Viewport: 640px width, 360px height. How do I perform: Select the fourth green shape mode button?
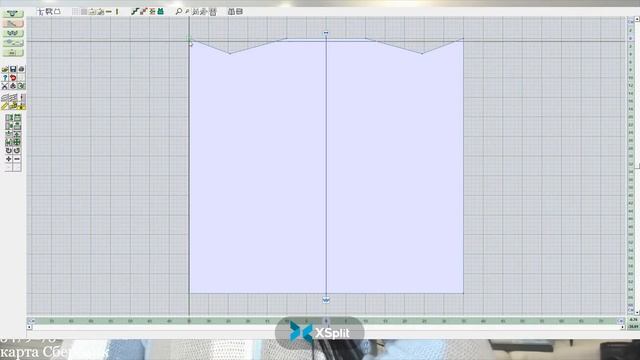pos(13,42)
